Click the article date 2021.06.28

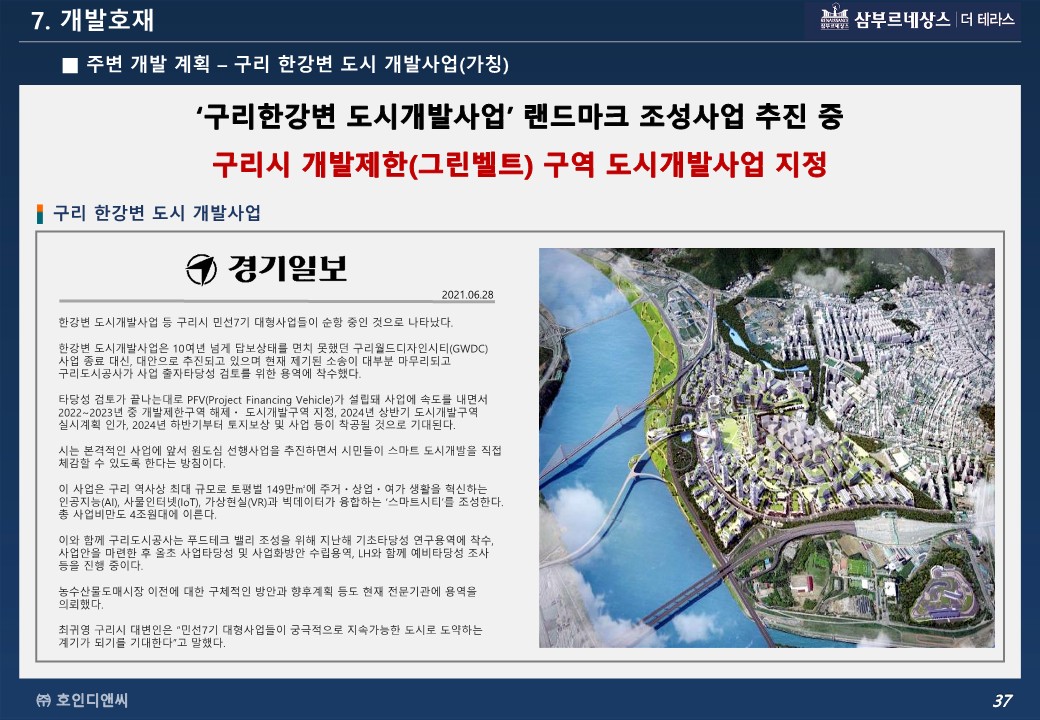pyautogui.click(x=468, y=295)
